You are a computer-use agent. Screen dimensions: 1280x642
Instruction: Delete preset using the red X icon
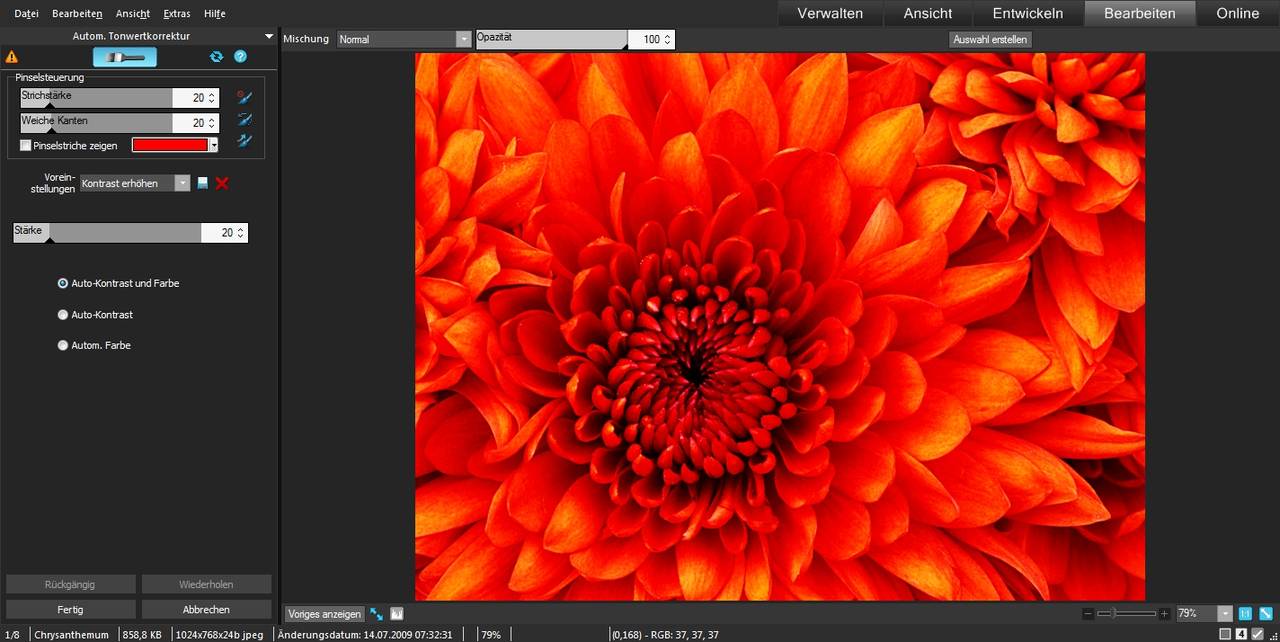click(x=222, y=183)
